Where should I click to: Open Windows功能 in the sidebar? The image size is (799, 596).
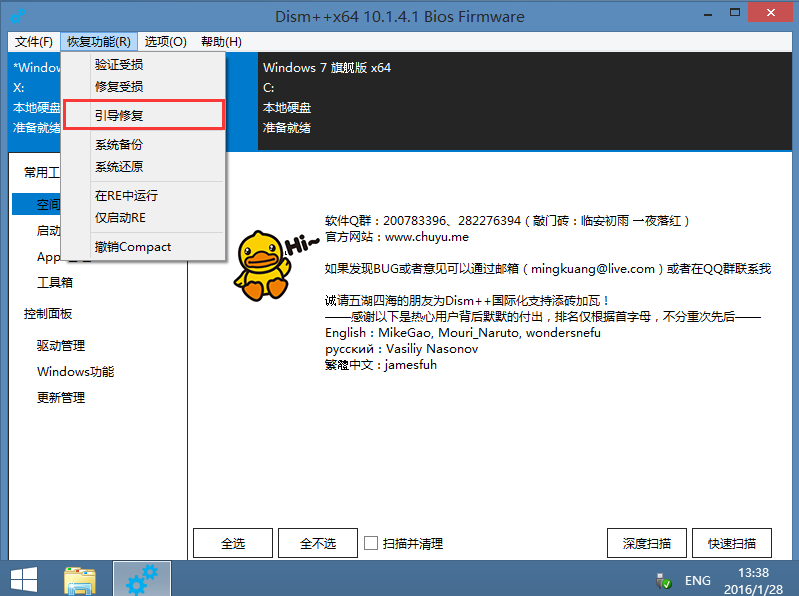point(75,372)
